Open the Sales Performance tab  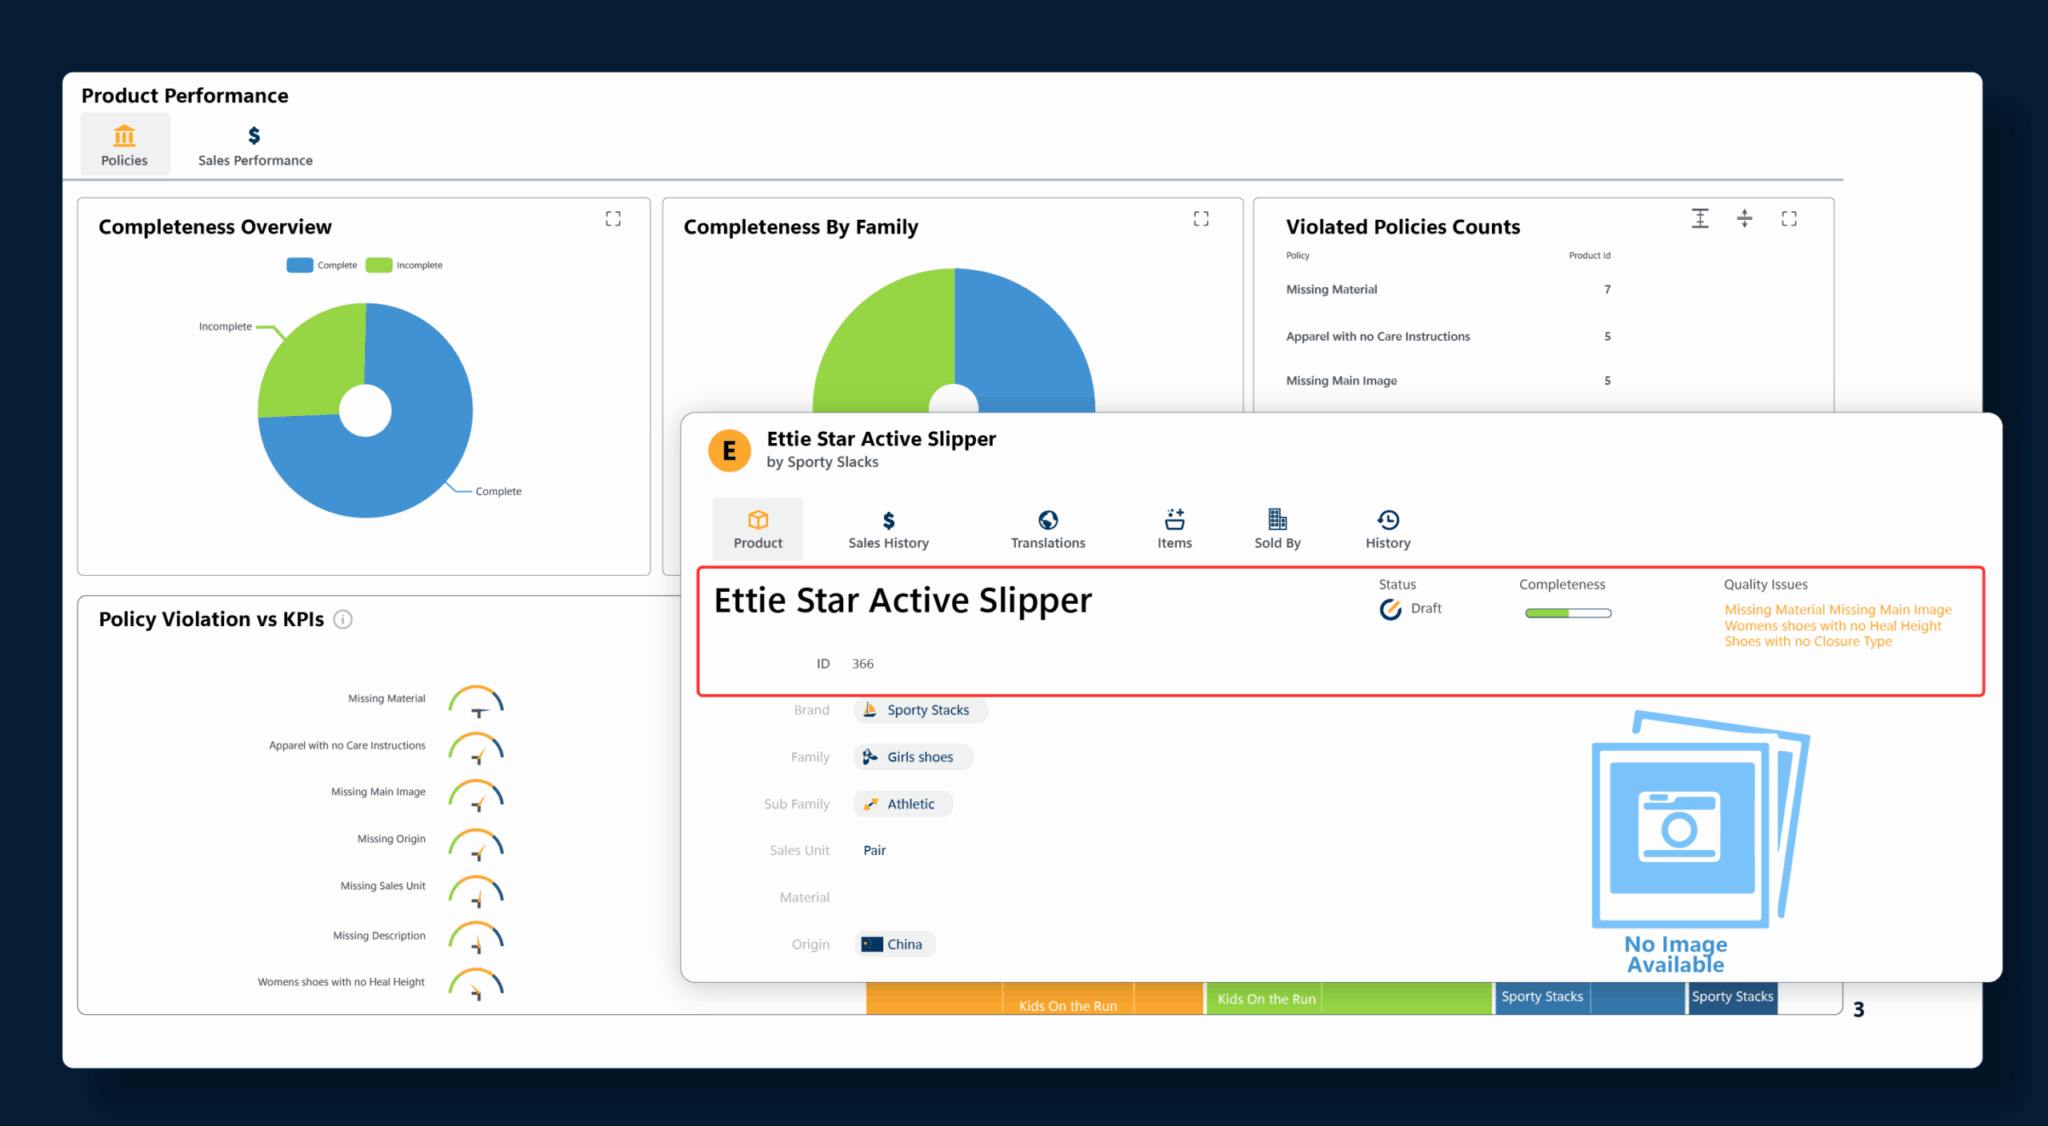254,143
